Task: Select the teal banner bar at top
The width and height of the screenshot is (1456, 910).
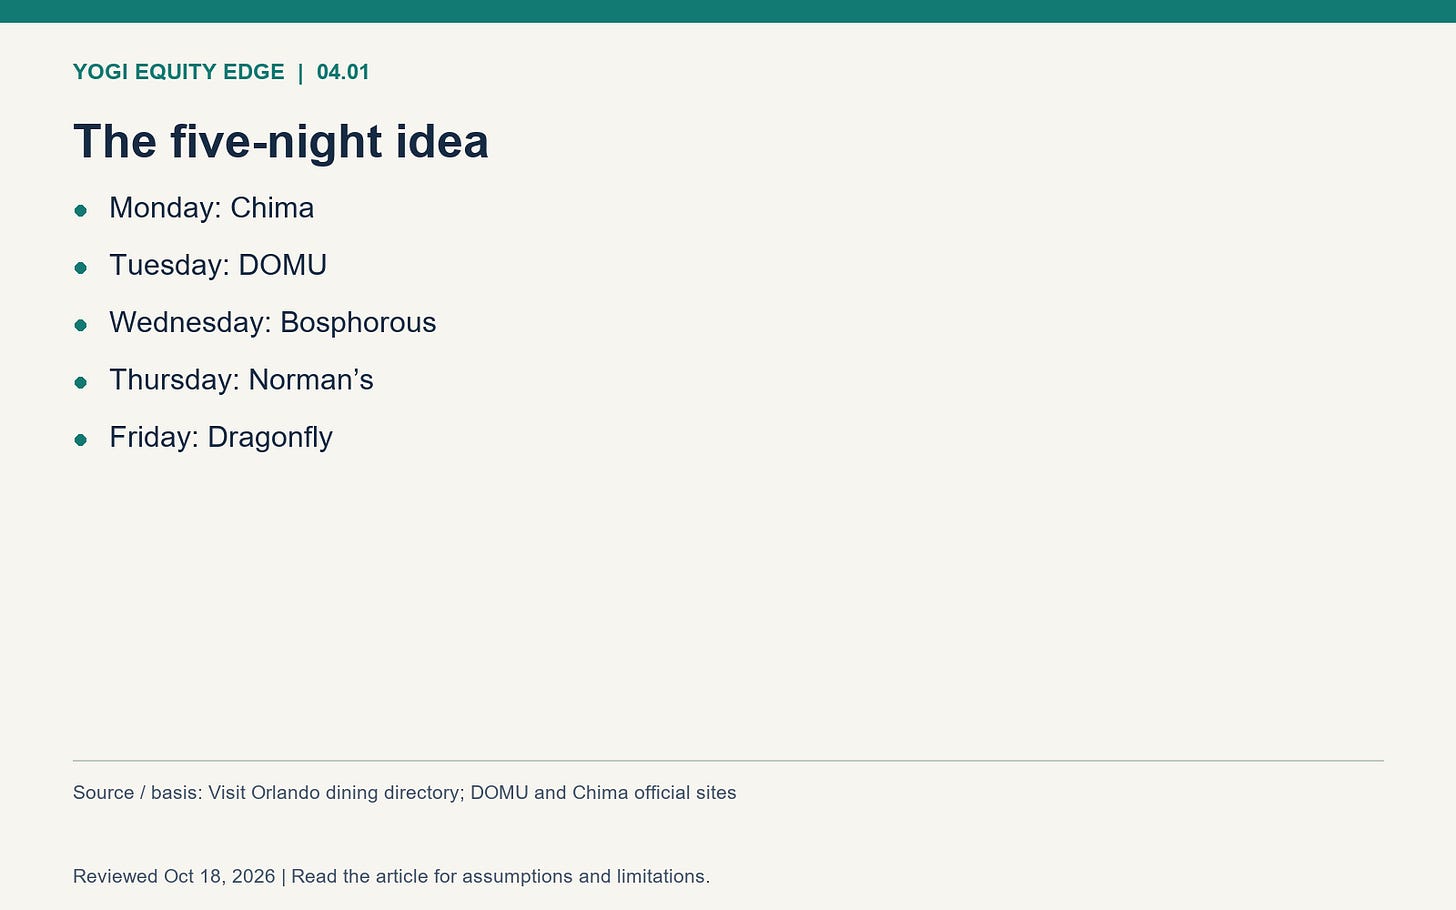Action: coord(728,11)
